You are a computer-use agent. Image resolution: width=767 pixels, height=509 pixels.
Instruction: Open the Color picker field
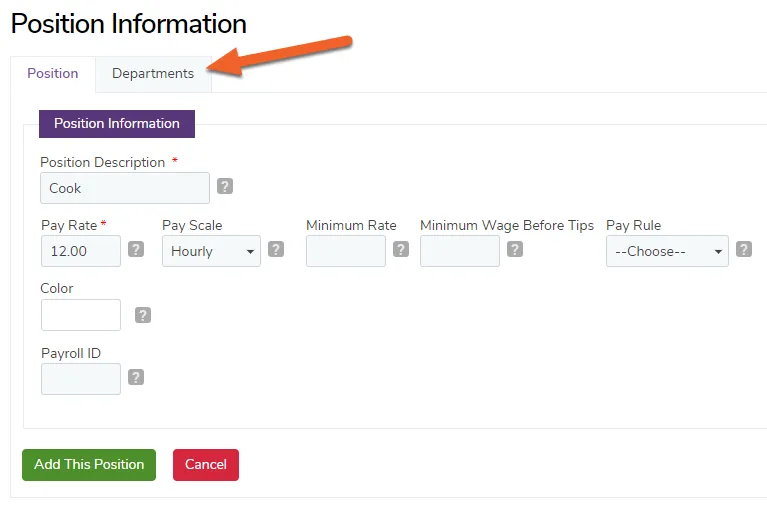81,315
